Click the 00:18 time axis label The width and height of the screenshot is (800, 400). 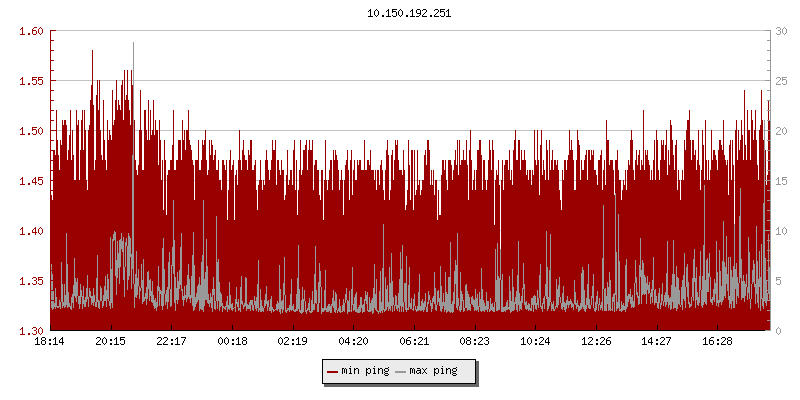tap(232, 342)
